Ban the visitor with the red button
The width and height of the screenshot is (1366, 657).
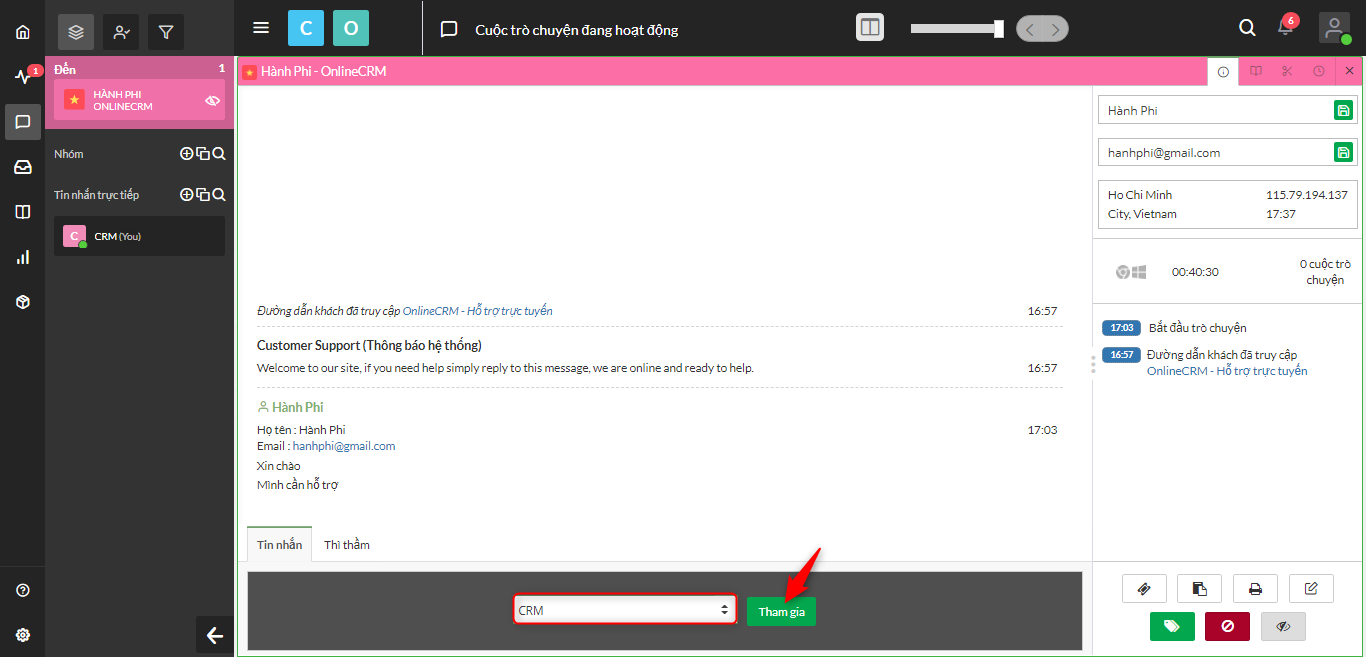(1227, 626)
